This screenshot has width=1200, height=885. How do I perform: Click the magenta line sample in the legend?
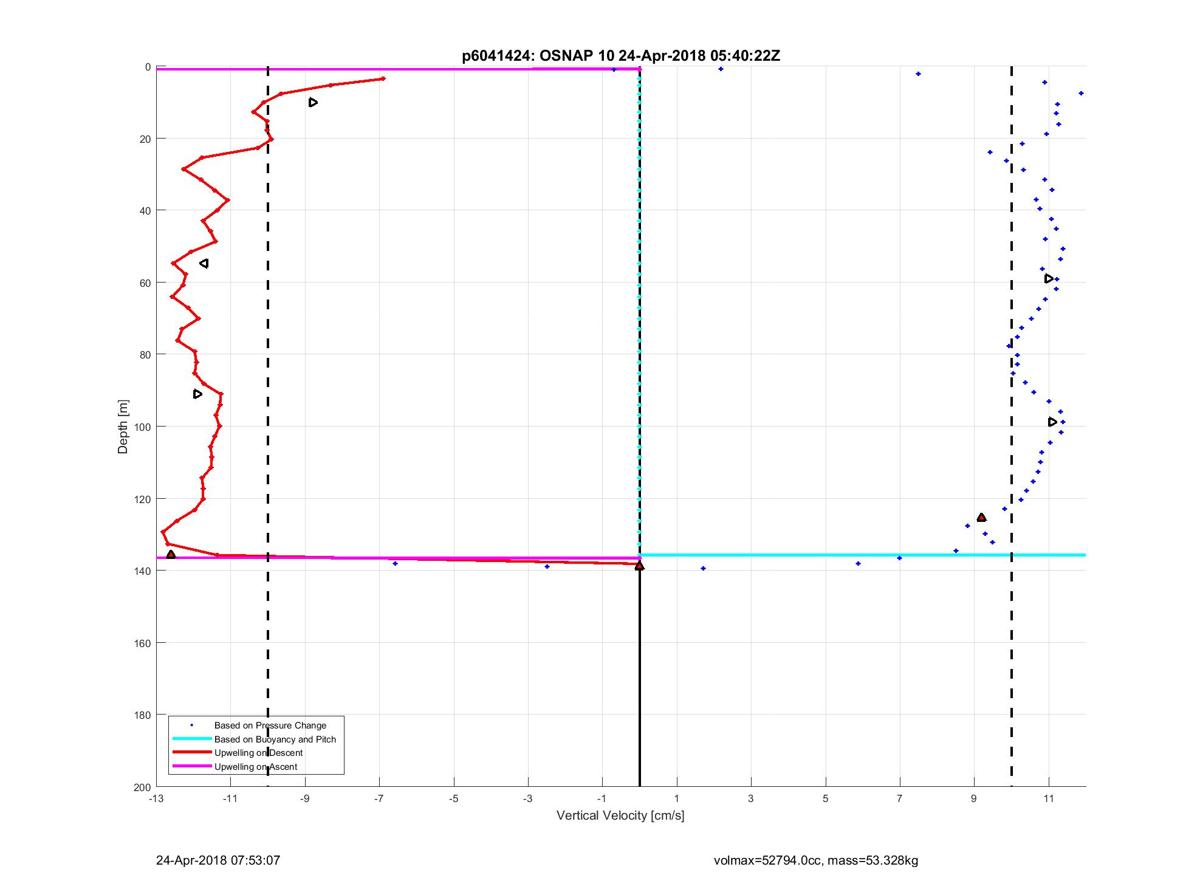point(191,766)
